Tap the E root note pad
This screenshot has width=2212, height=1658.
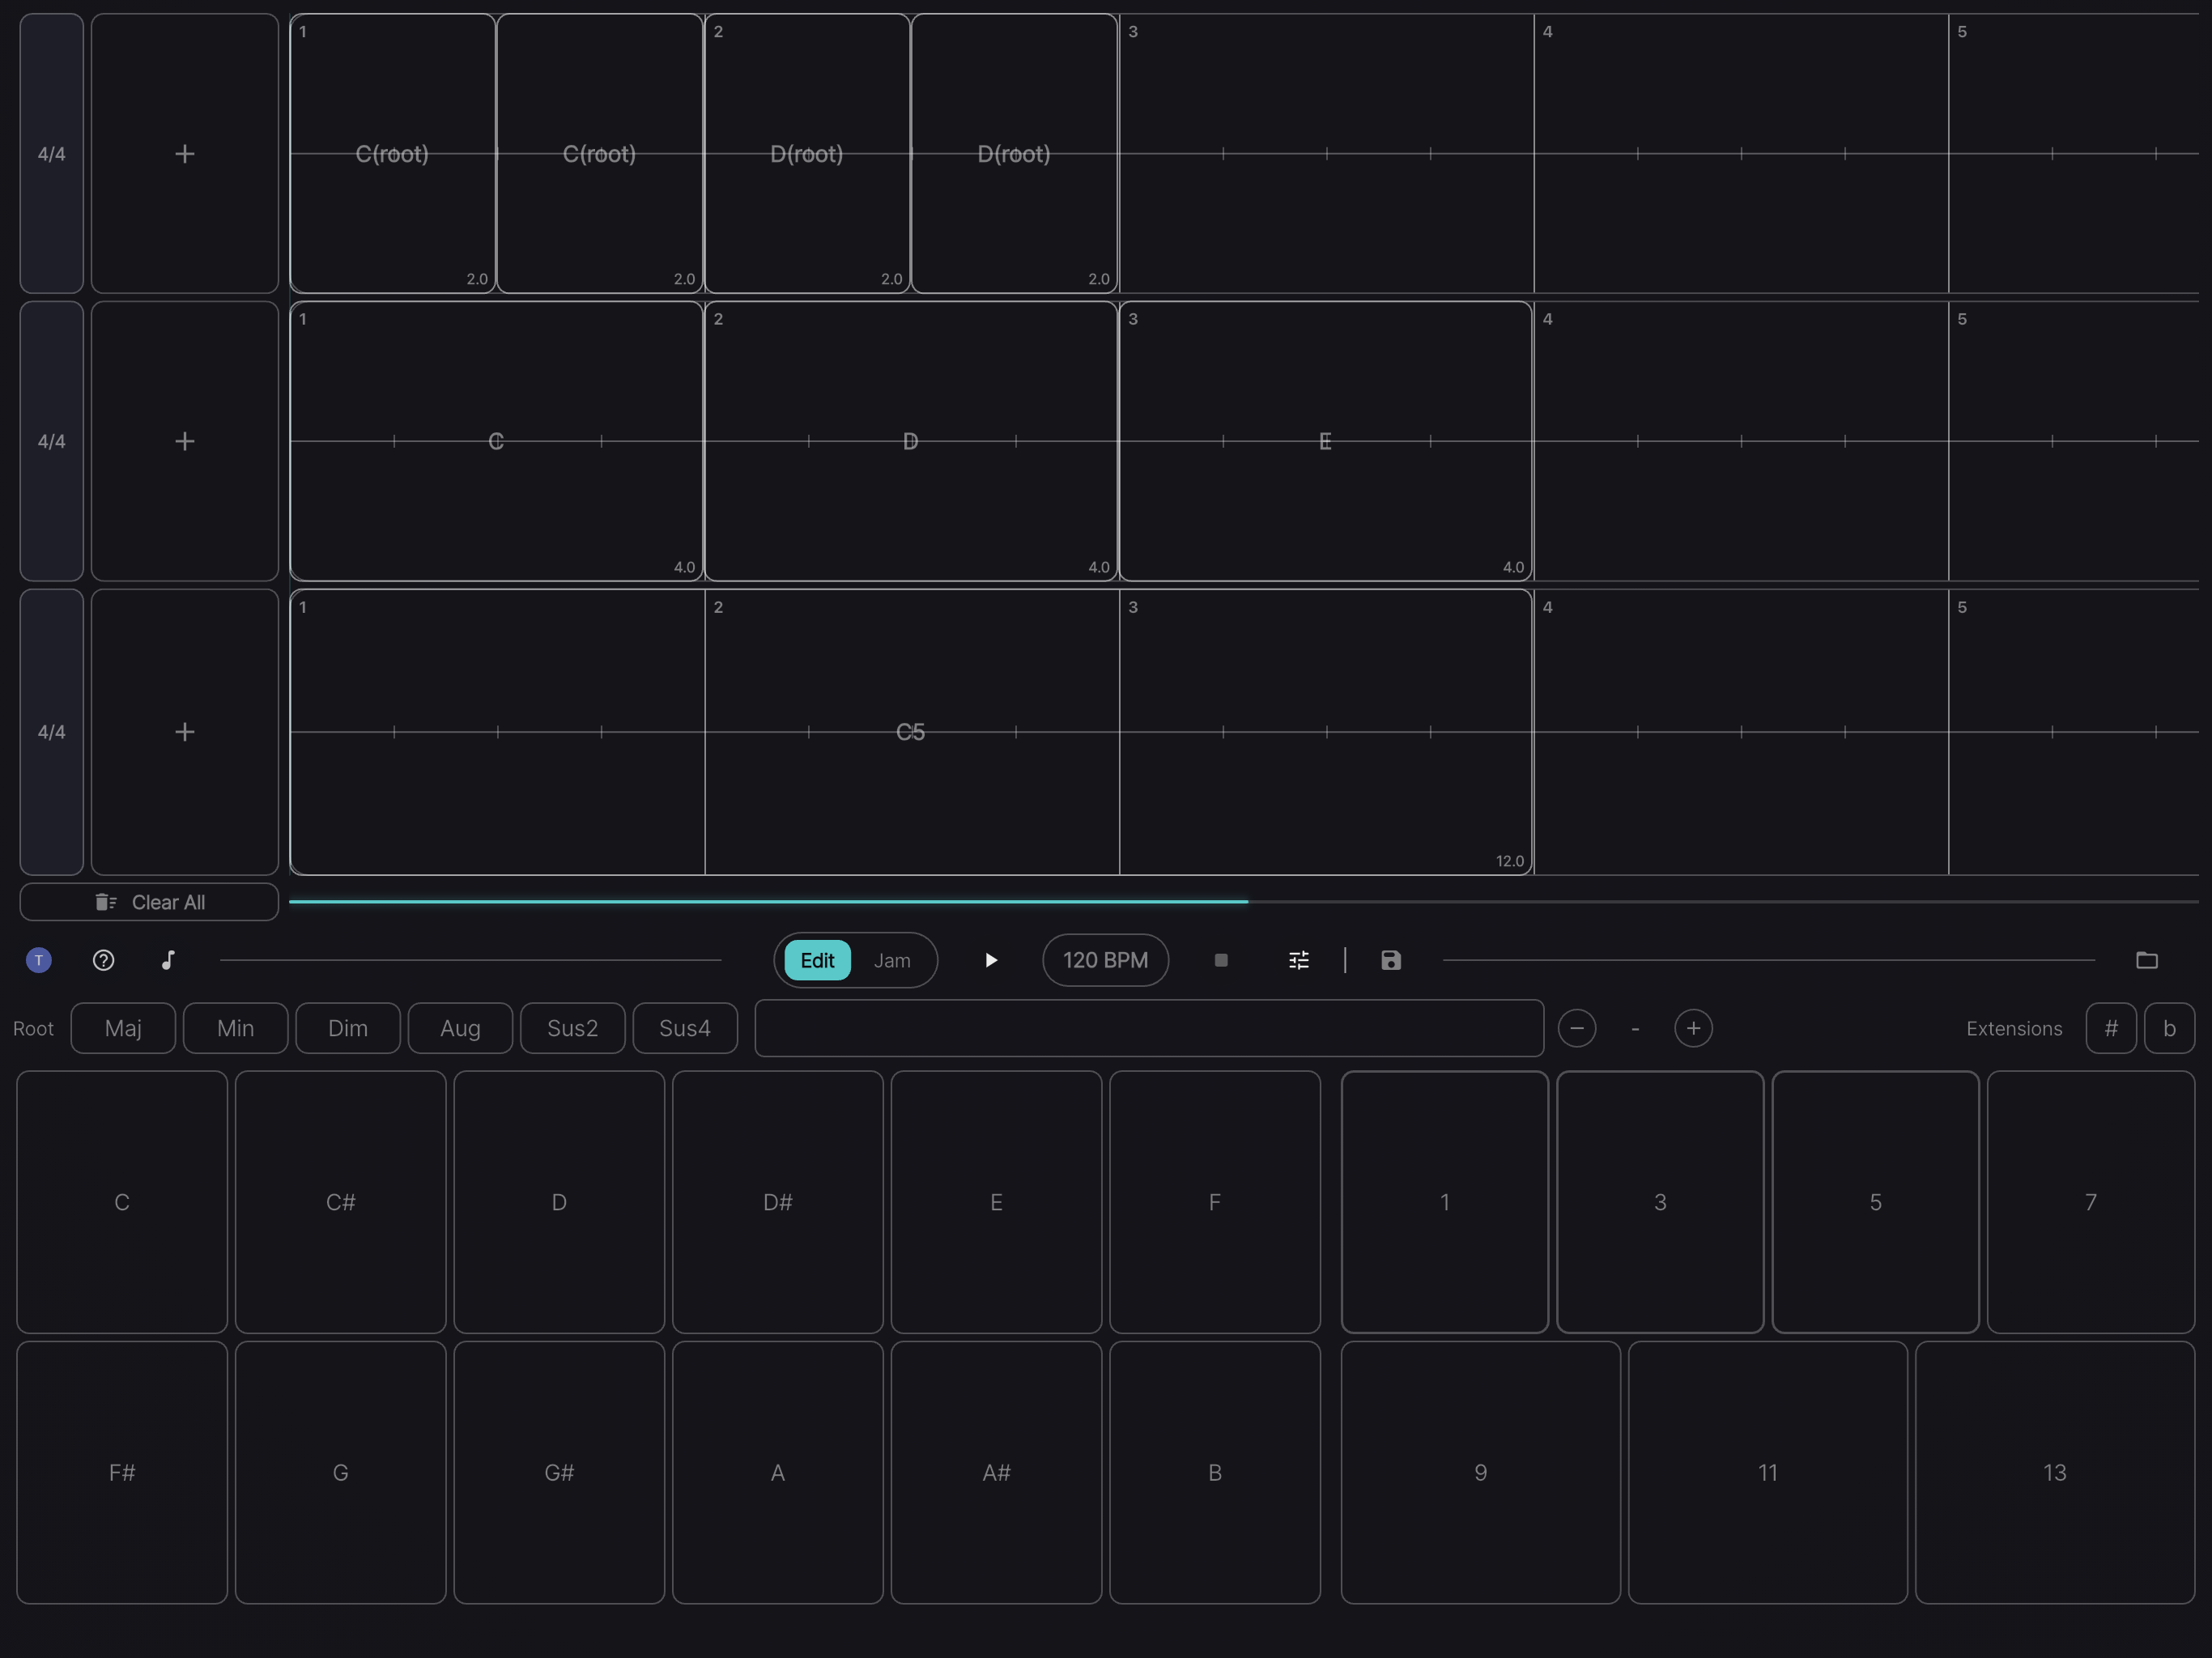(996, 1202)
